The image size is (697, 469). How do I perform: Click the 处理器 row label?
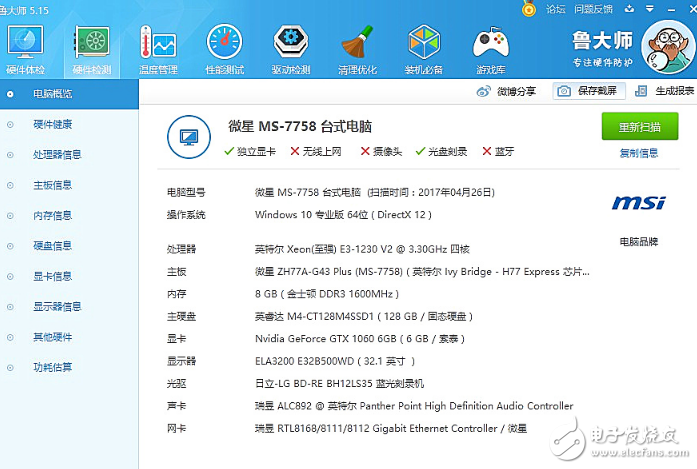(181, 249)
